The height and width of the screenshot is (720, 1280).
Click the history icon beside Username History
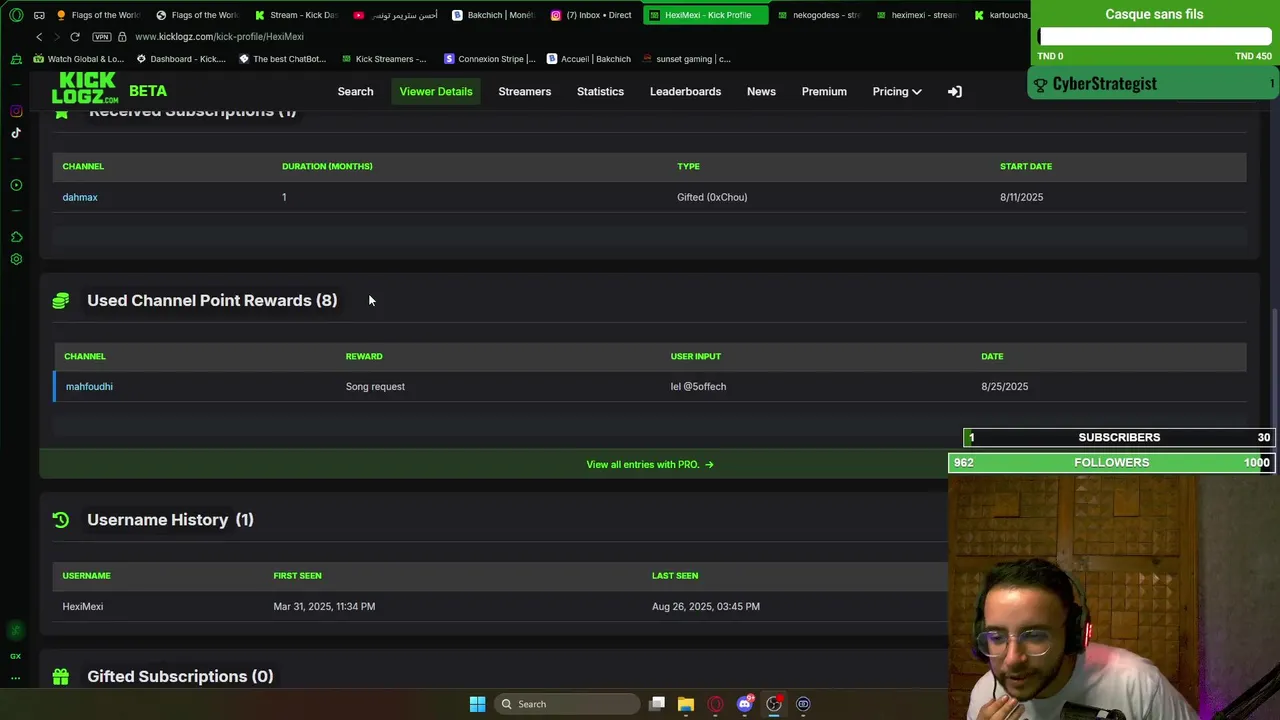coord(61,520)
